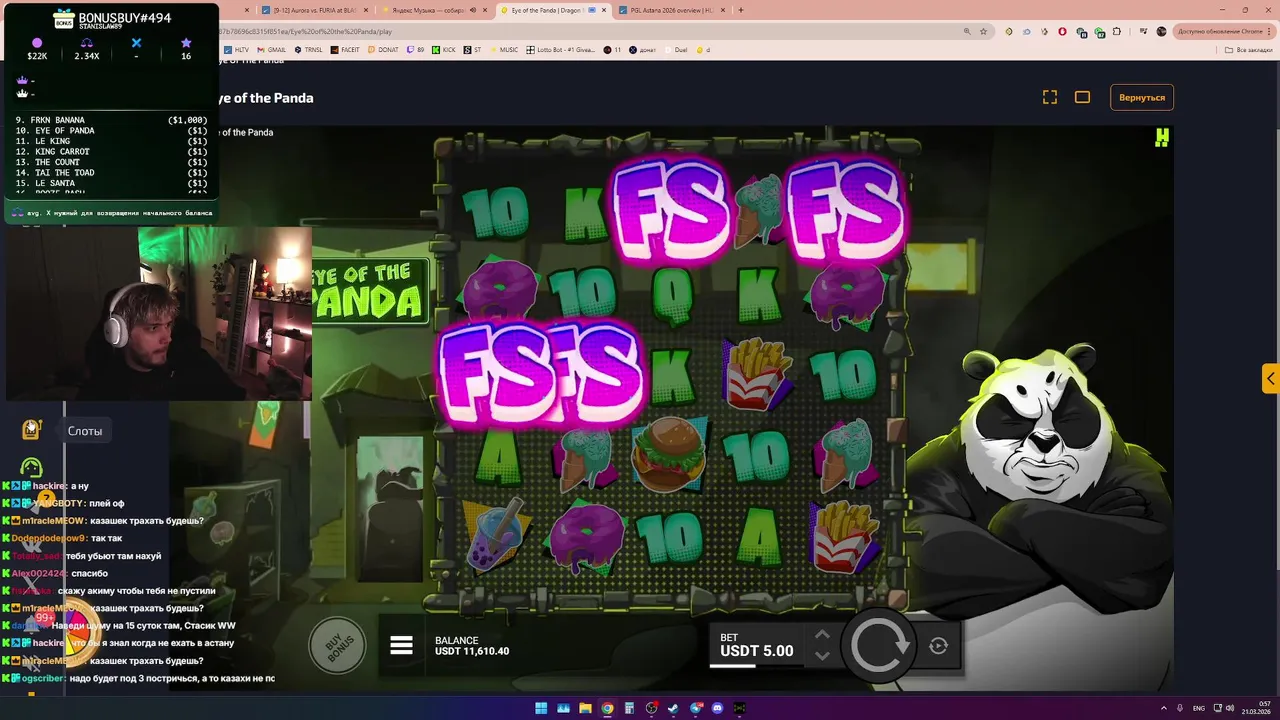The height and width of the screenshot is (720, 1280).
Task: Open the volume tray icon
Action: pyautogui.click(x=1232, y=708)
